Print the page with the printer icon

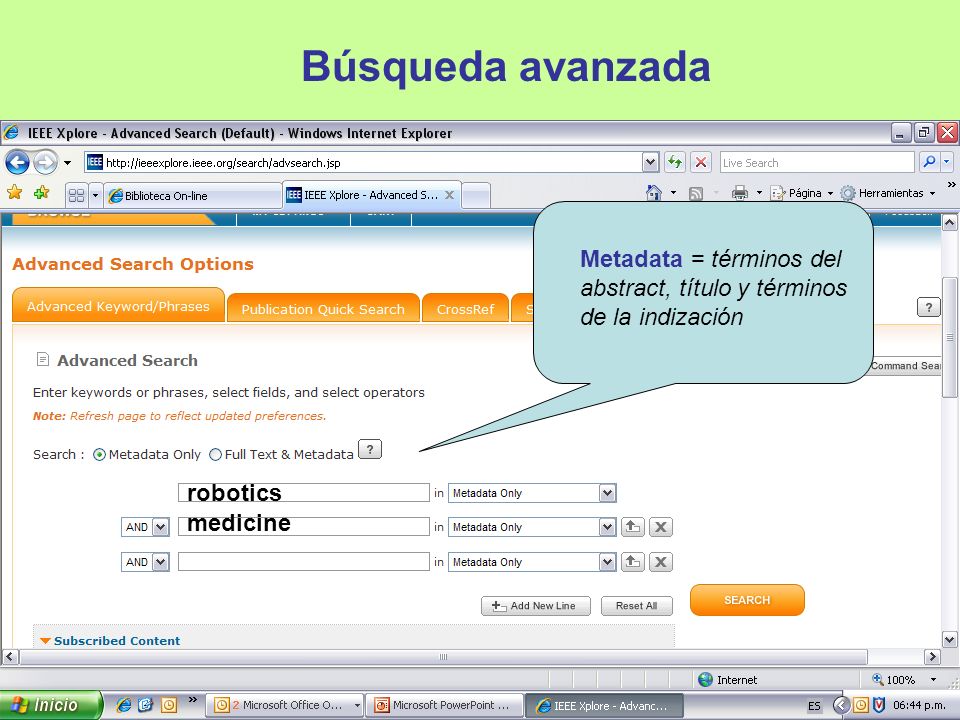pos(740,193)
